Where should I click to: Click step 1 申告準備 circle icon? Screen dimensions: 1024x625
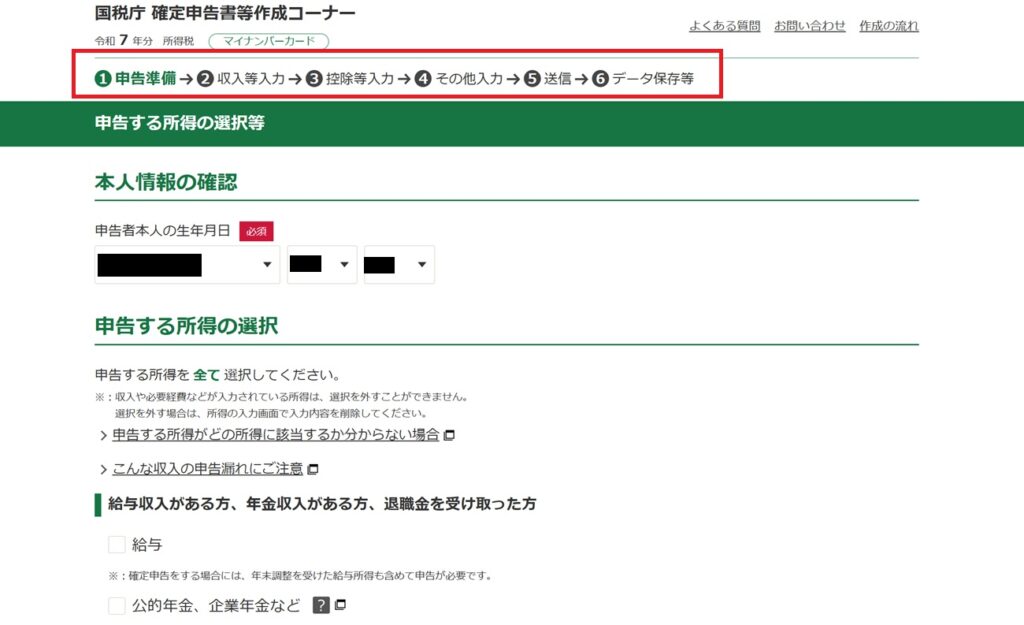pyautogui.click(x=103, y=79)
